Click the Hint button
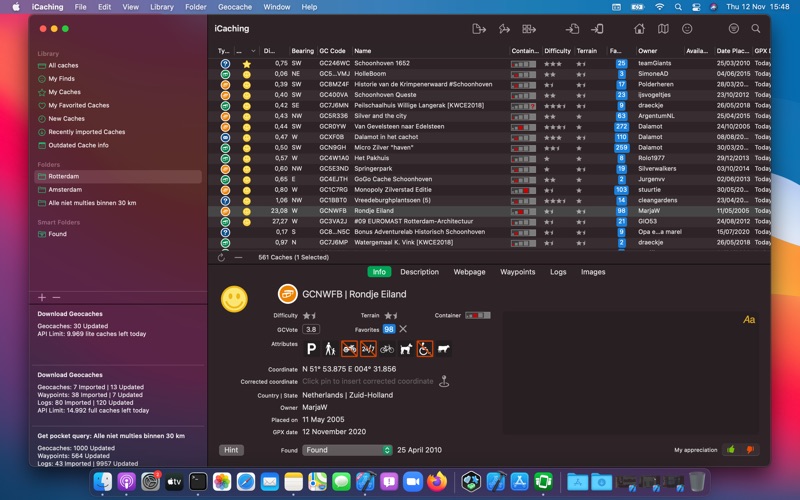Screen dimensions: 800x500 pos(231,450)
